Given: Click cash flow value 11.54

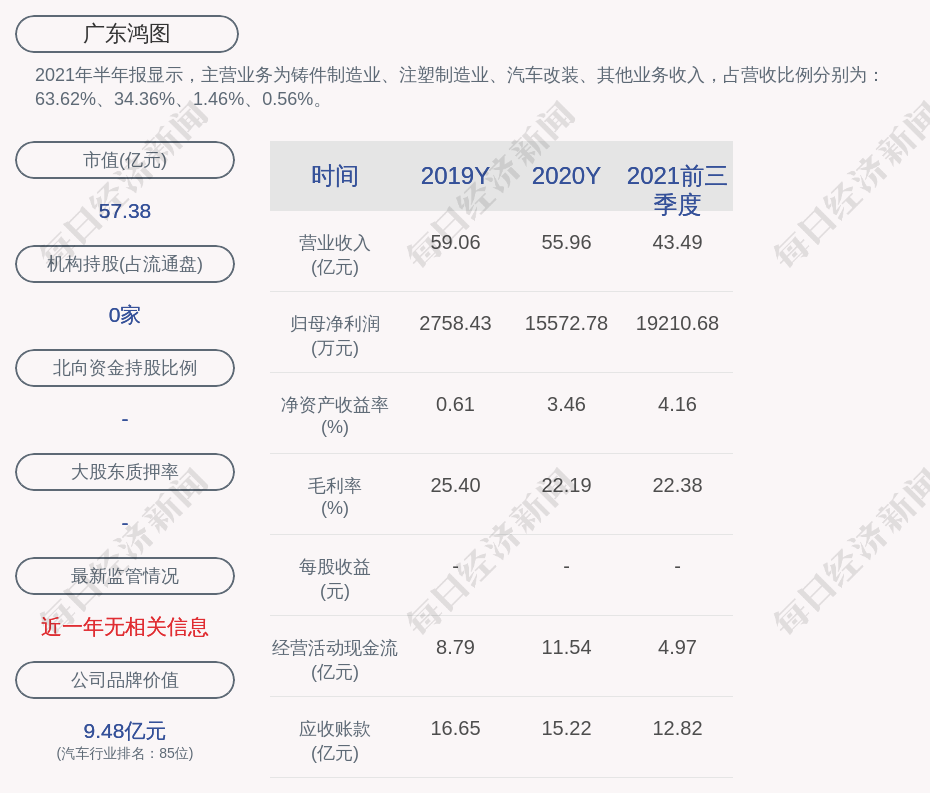Looking at the screenshot, I should [x=566, y=647].
